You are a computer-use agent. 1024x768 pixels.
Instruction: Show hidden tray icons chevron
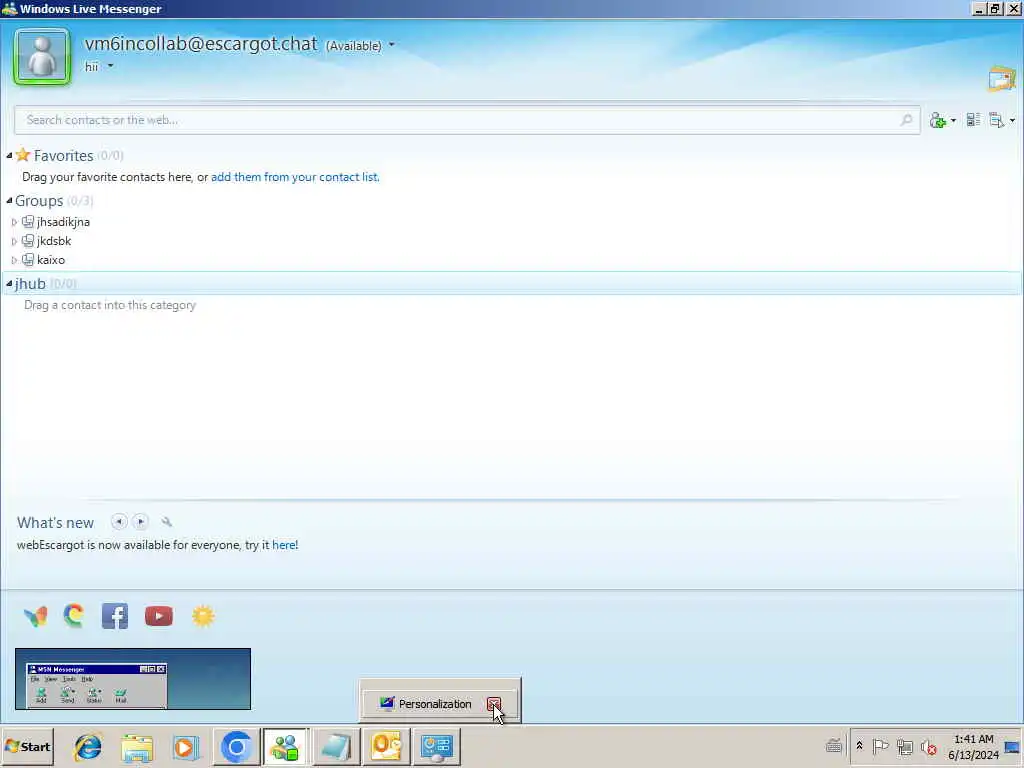coord(860,746)
